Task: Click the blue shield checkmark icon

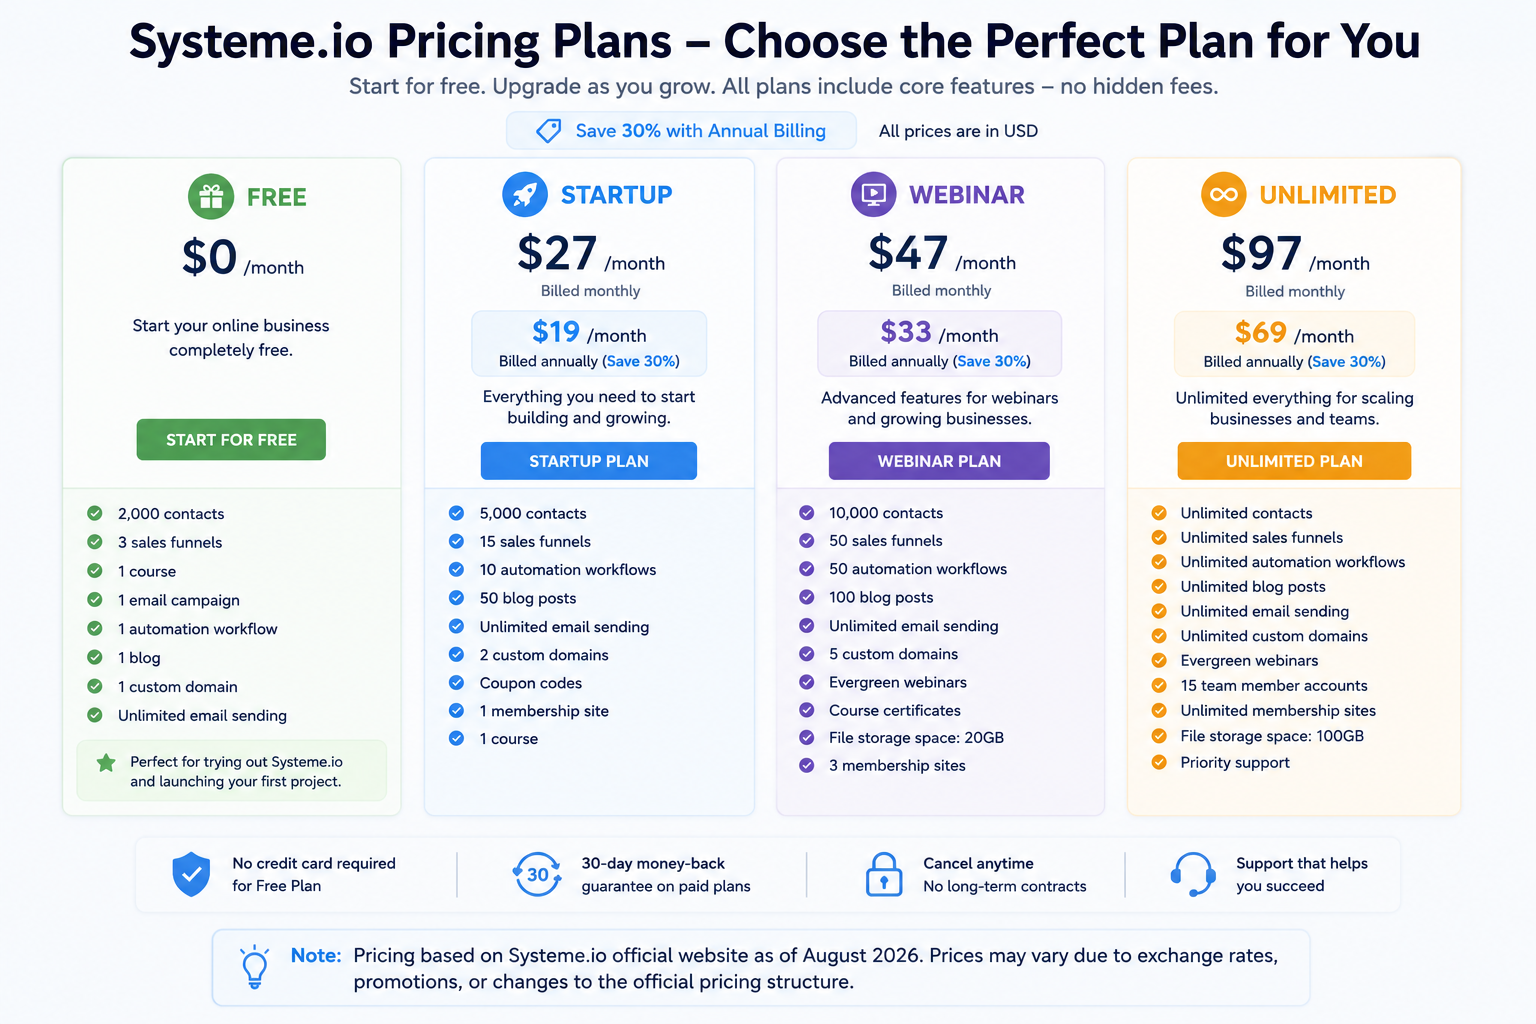Action: (191, 874)
